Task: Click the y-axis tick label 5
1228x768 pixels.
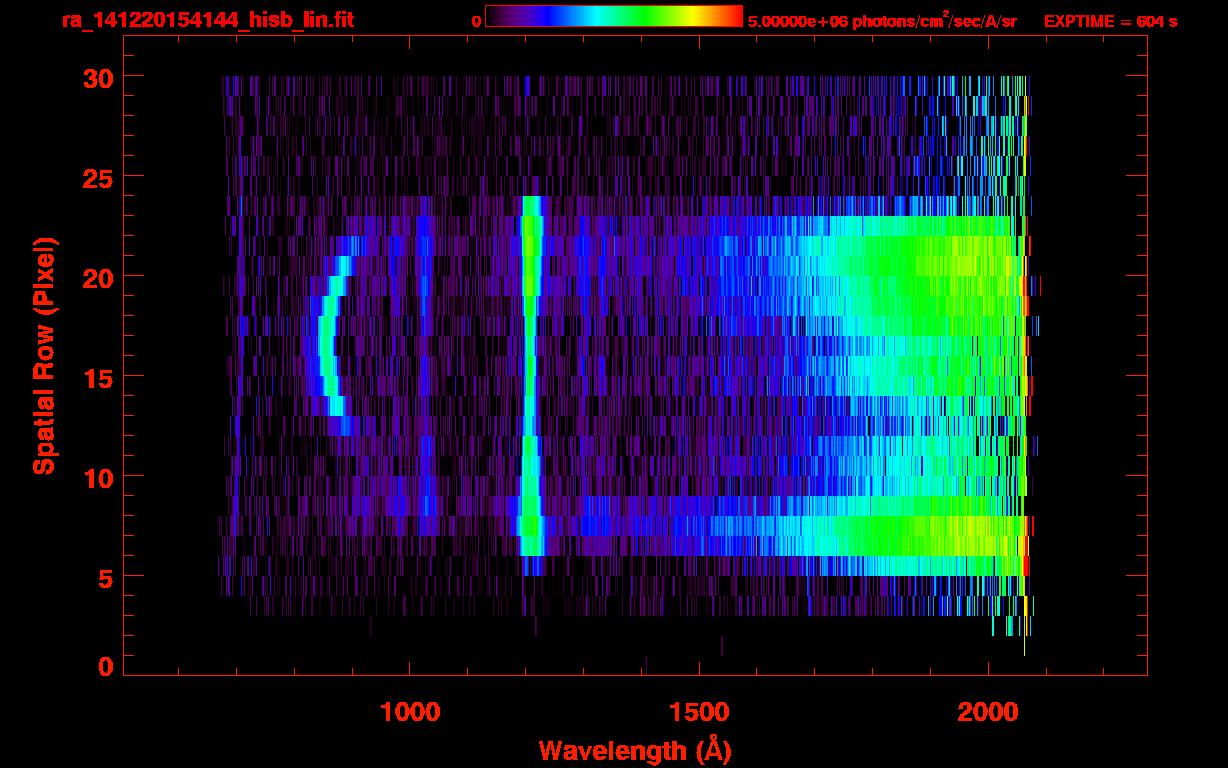Action: pos(105,577)
